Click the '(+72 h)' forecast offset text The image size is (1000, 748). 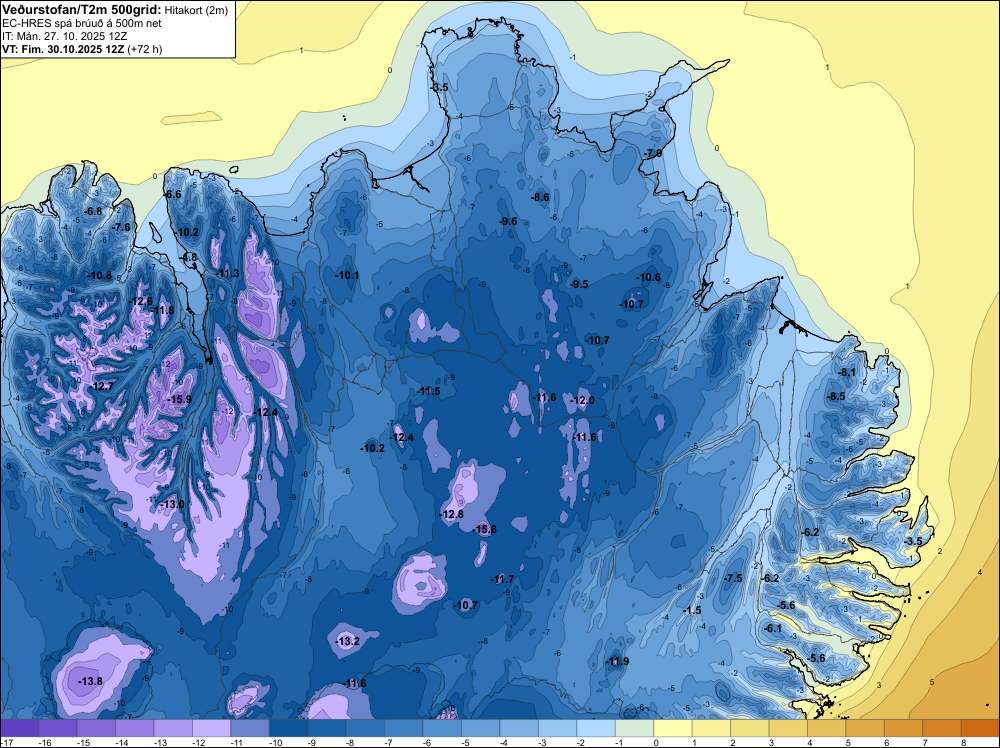[x=145, y=49]
